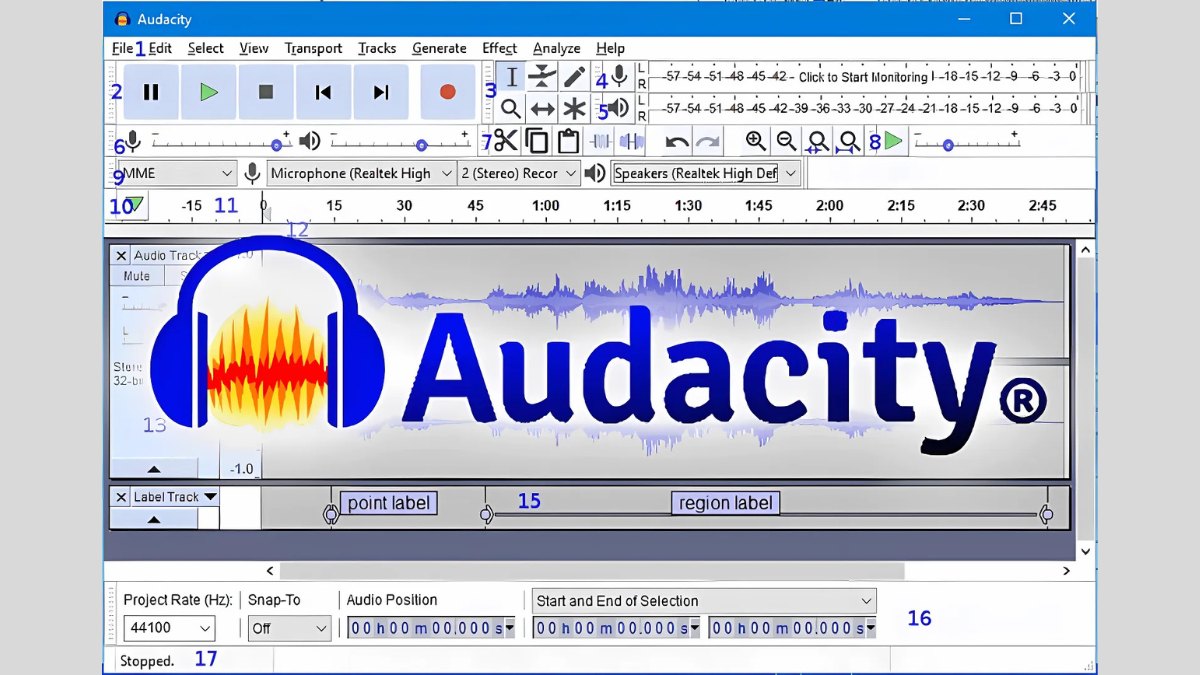
Task: Click the recording volume slider handle
Action: coord(277,145)
